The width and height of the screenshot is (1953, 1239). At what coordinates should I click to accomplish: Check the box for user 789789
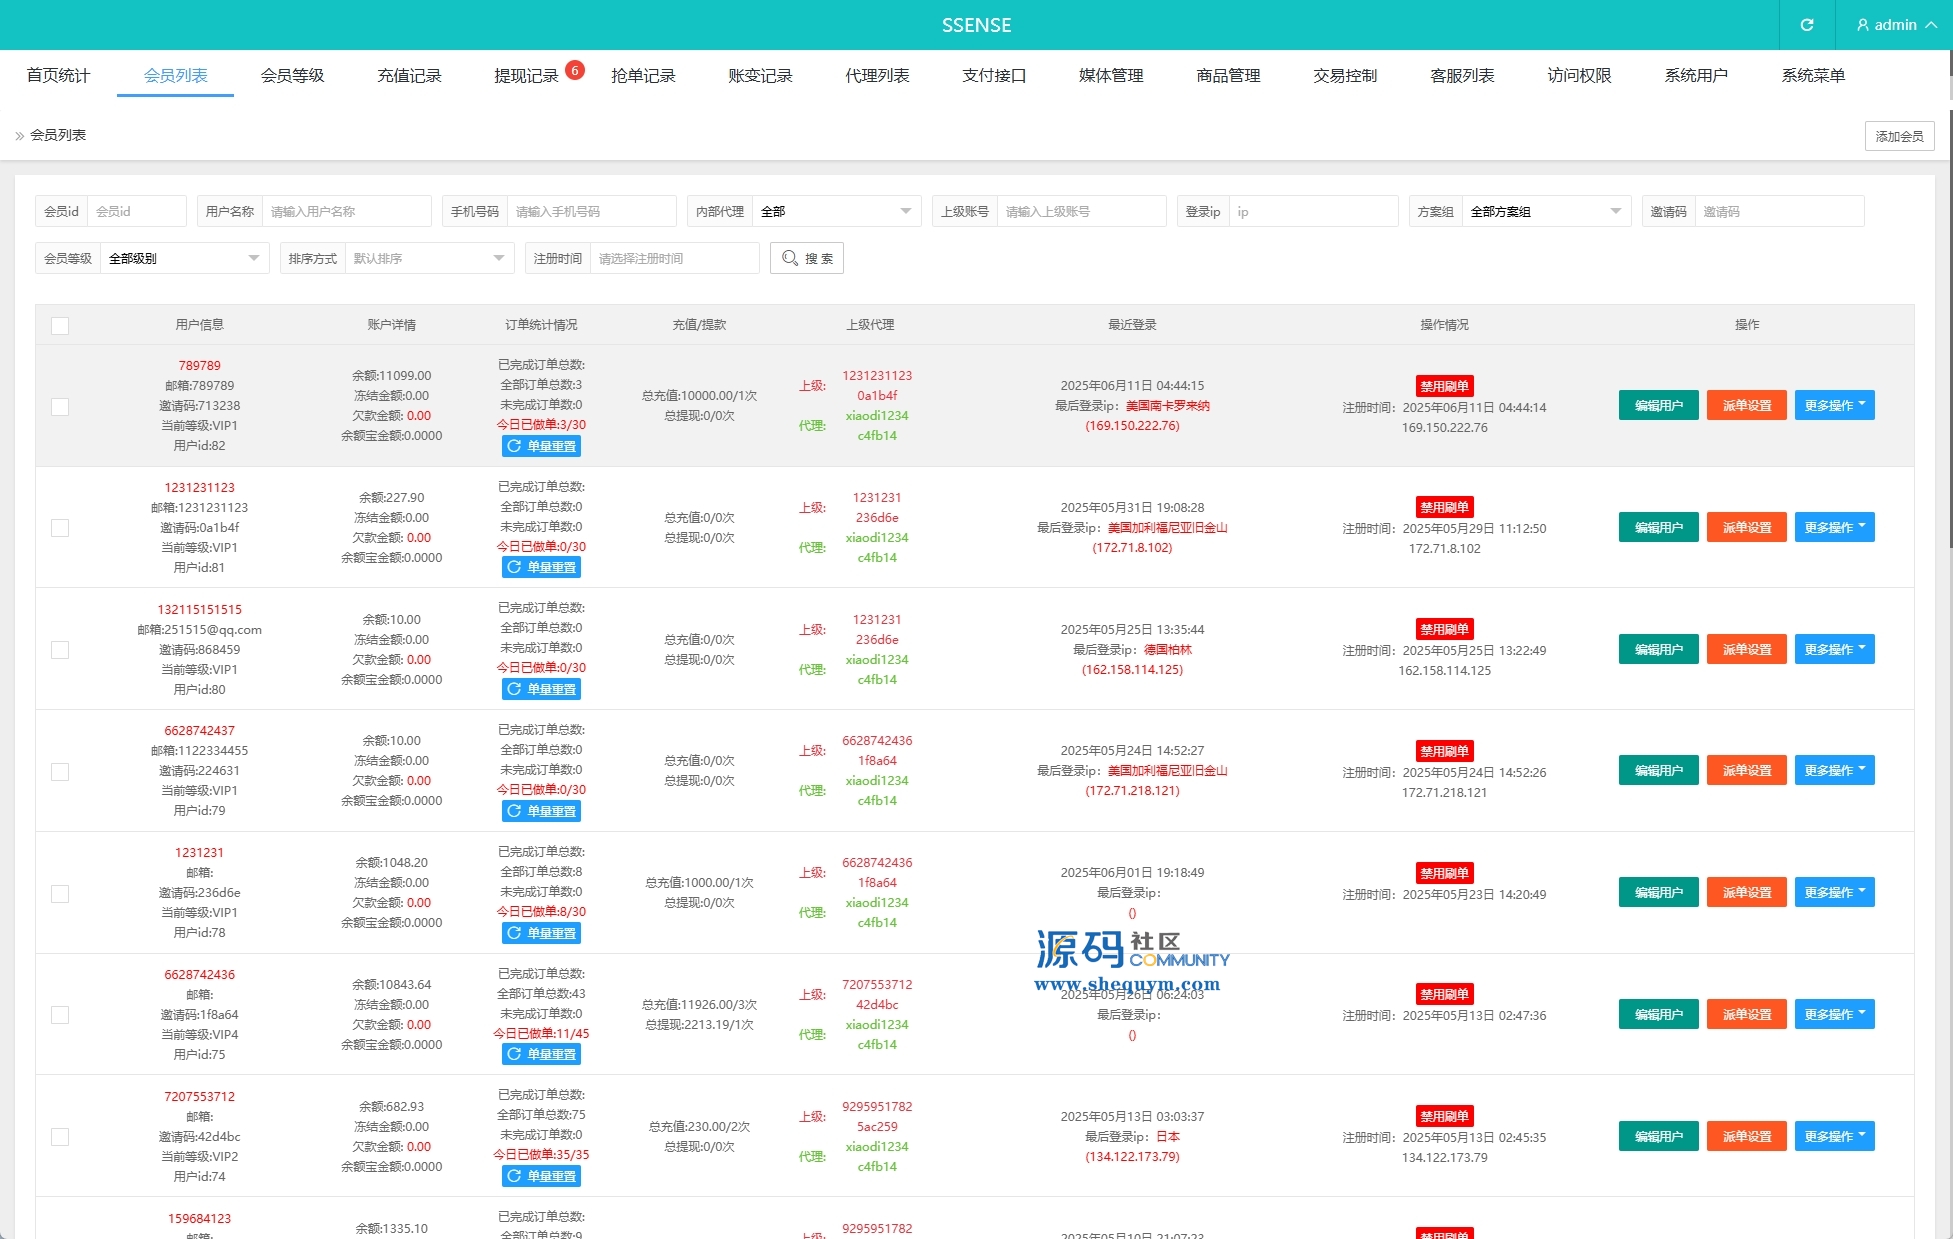[x=60, y=406]
